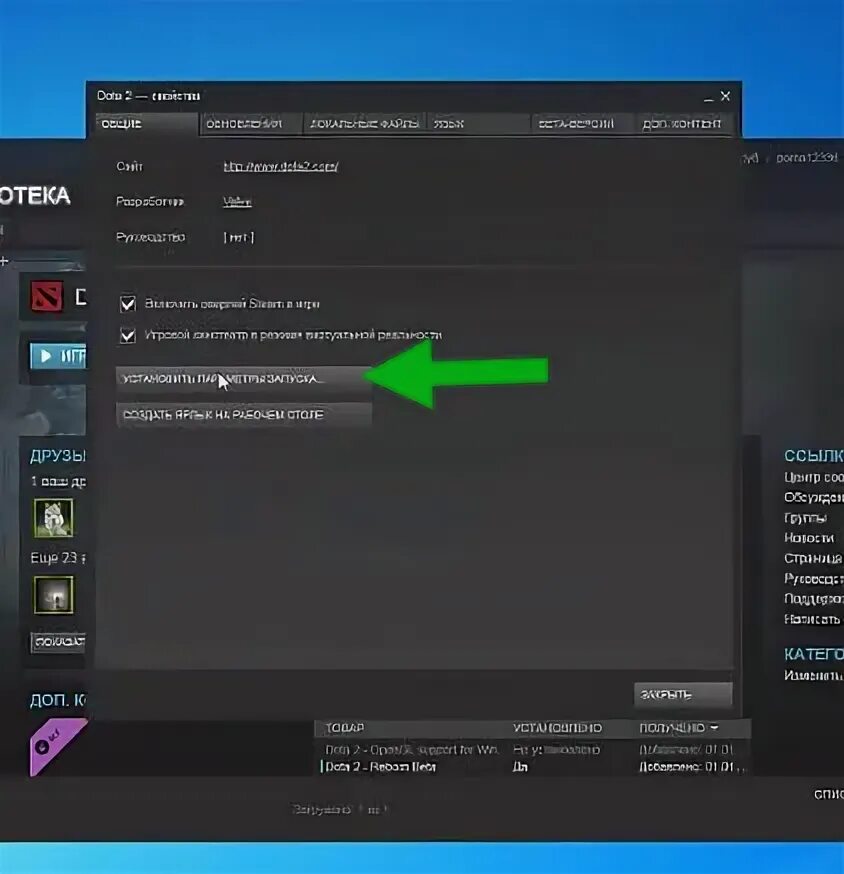
Task: Click the purple tag icon under ДОП. КОНТЕНТ
Action: [x=56, y=747]
